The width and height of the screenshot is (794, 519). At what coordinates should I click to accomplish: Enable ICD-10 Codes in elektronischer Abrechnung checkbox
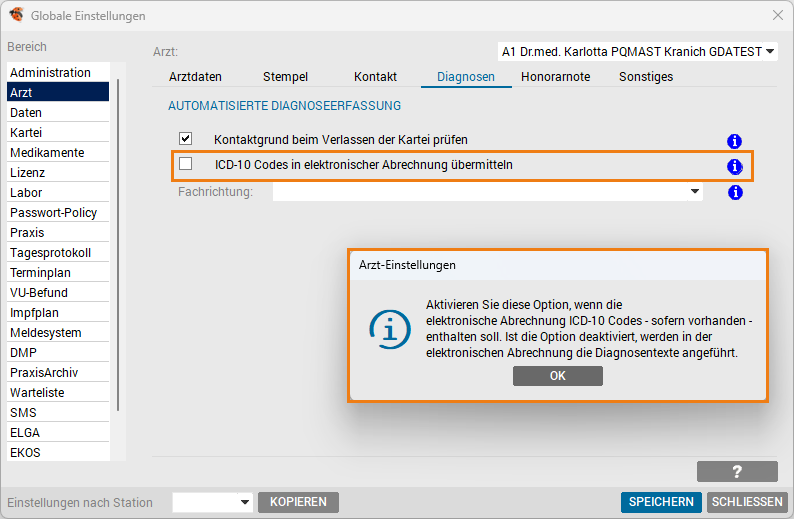(185, 164)
